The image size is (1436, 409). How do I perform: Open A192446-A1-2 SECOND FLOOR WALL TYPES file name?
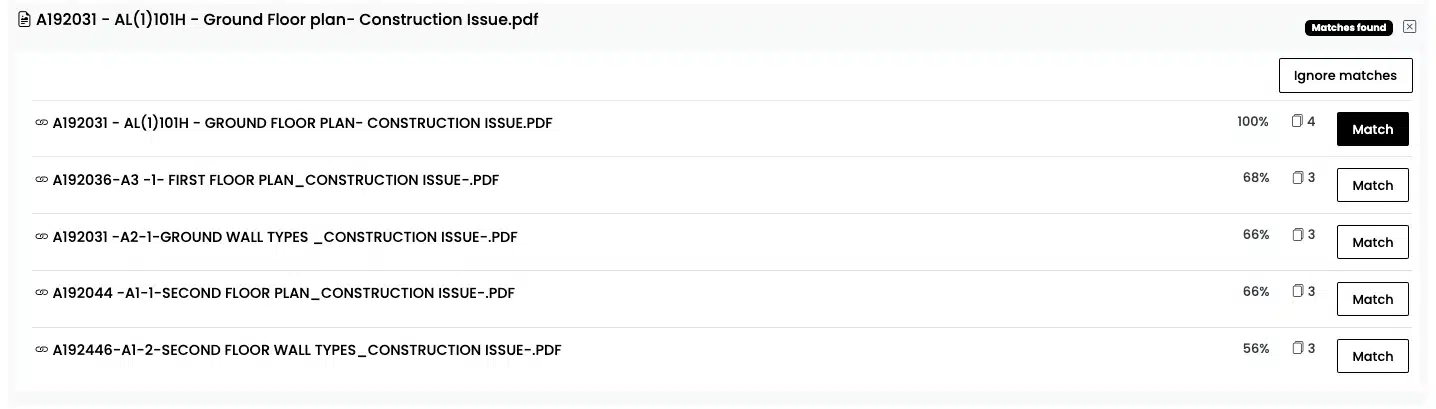click(307, 350)
